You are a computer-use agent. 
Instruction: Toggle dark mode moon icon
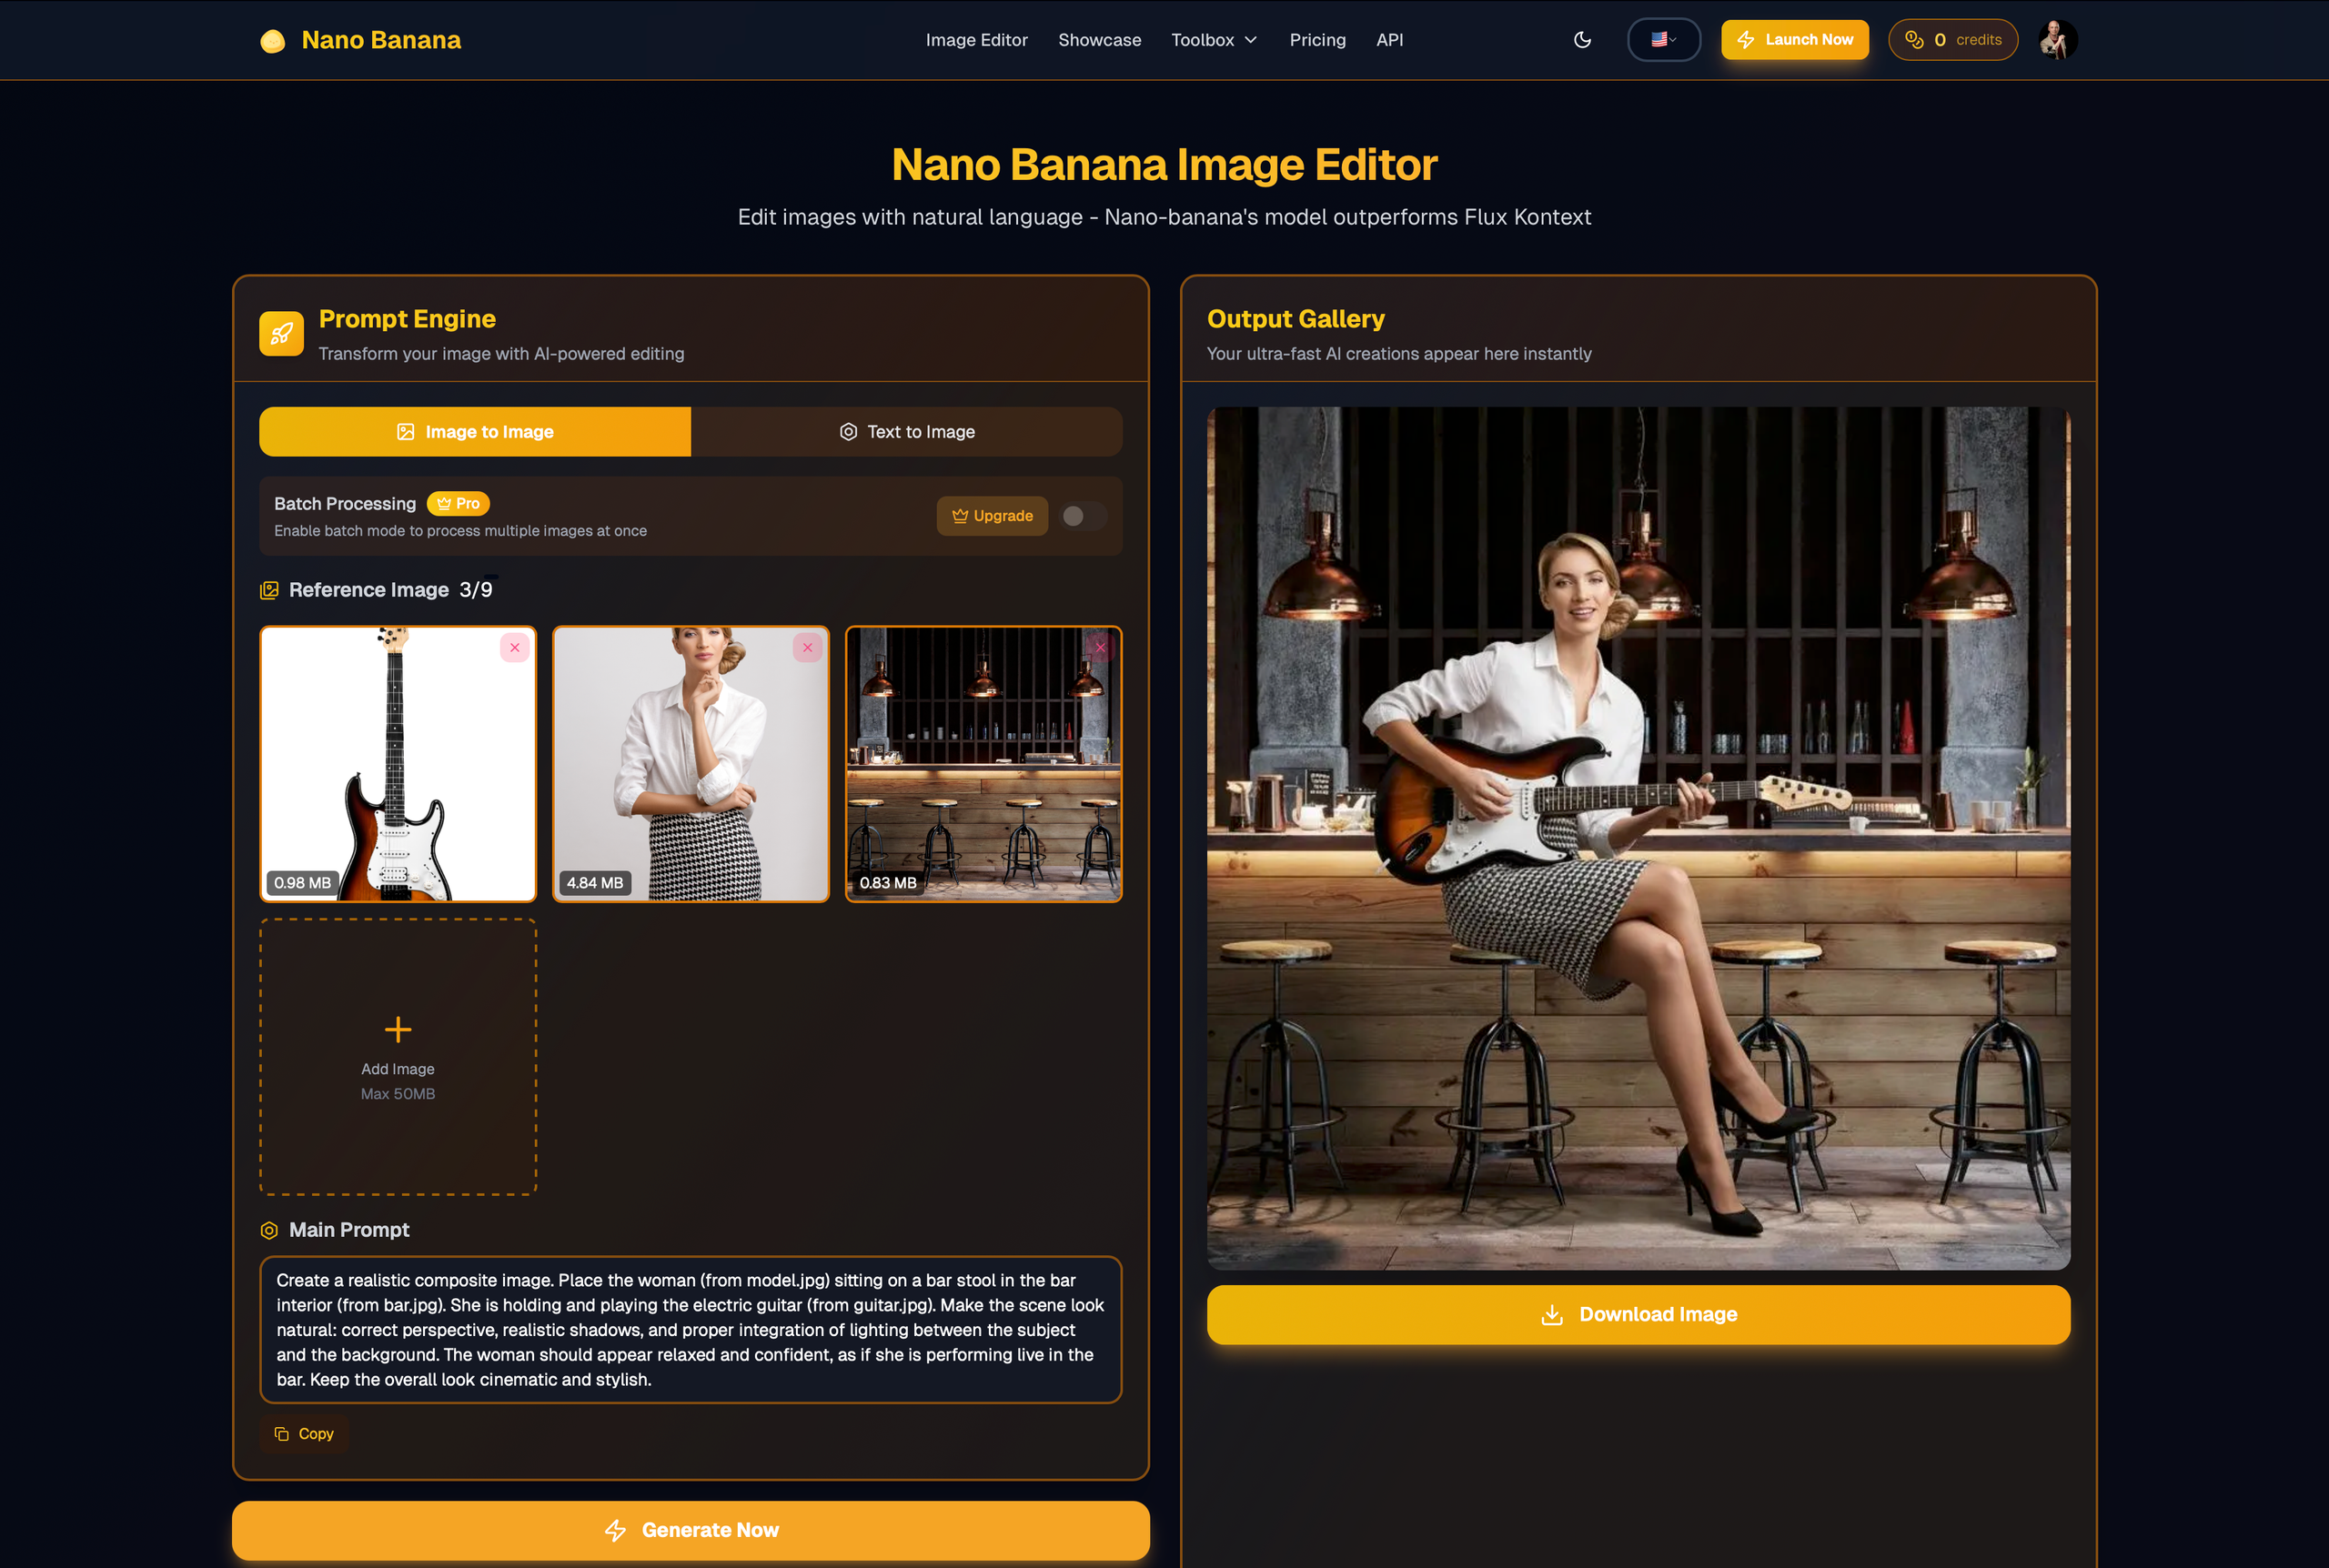pyautogui.click(x=1582, y=40)
